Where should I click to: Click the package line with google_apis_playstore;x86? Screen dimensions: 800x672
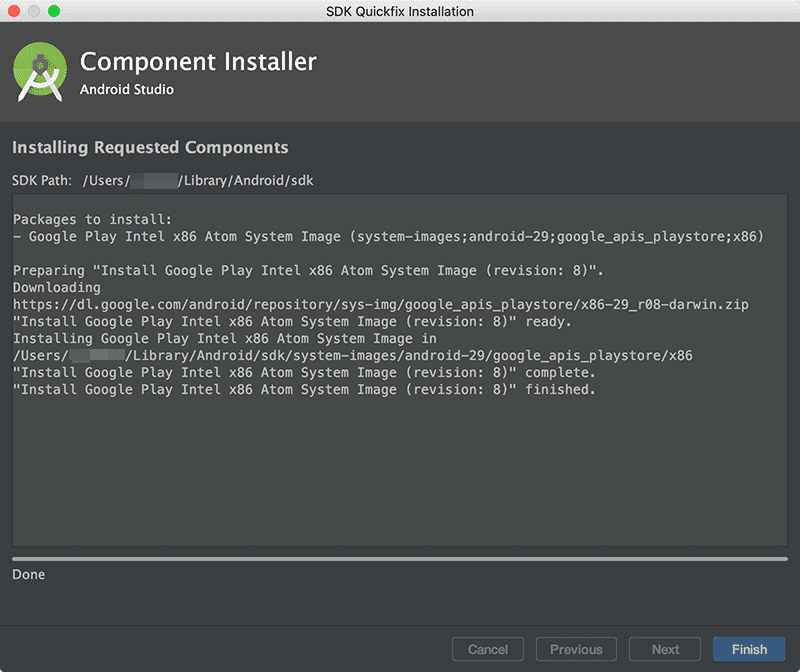coord(388,237)
